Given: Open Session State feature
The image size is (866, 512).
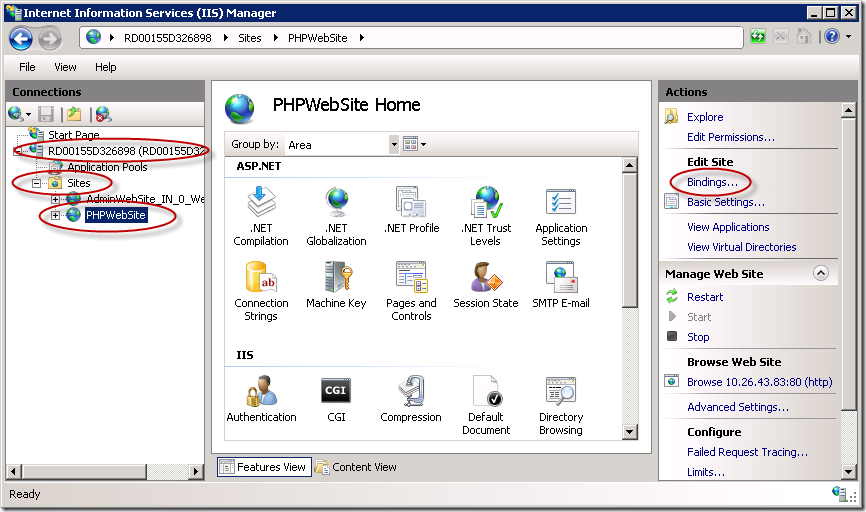Looking at the screenshot, I should coord(486,285).
